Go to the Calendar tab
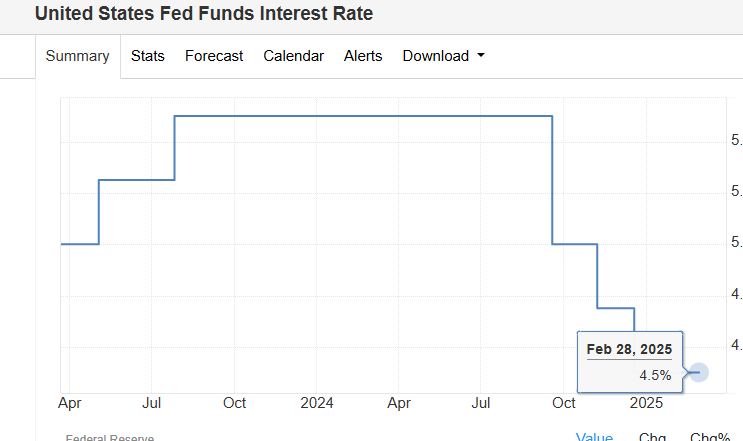The height and width of the screenshot is (441, 743). (293, 56)
